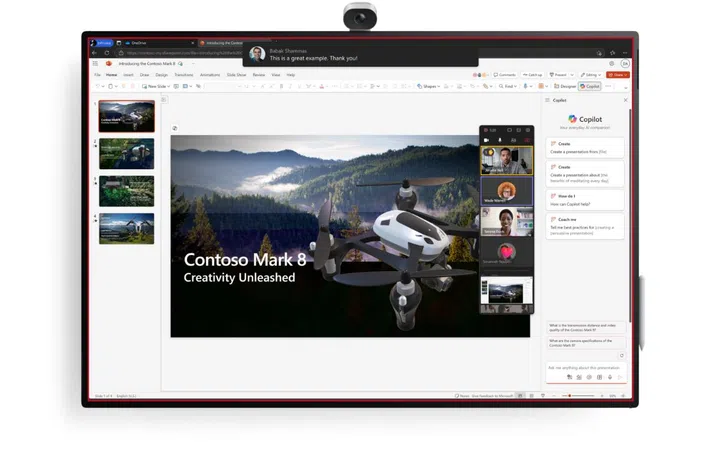This screenshot has height=456, width=720.
Task: Click the microphone icon in meeting panel
Action: pyautogui.click(x=500, y=140)
